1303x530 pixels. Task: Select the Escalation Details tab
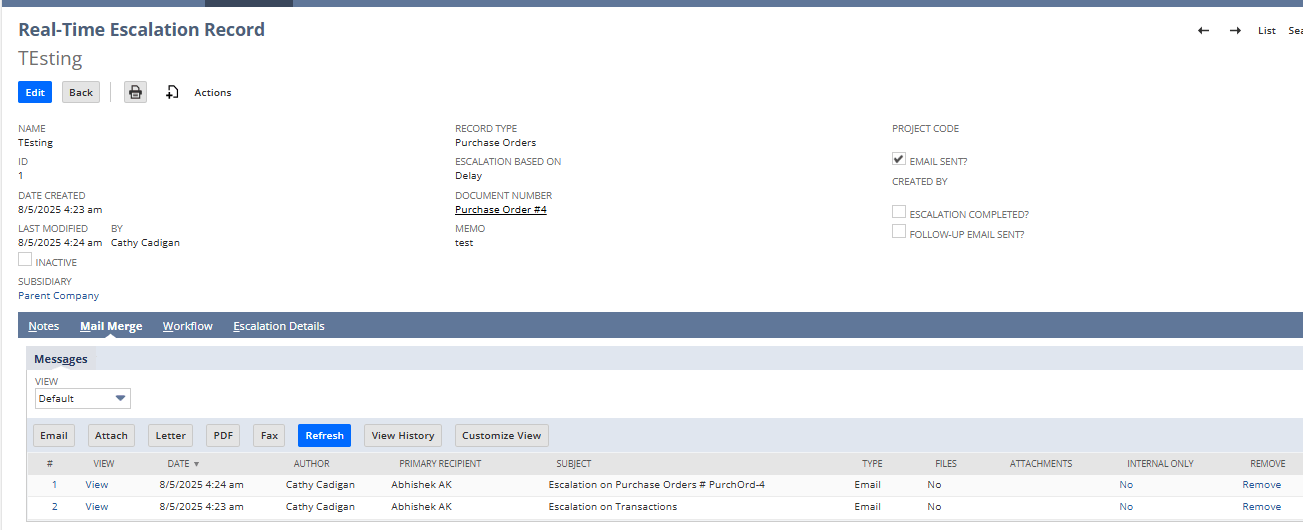click(278, 326)
